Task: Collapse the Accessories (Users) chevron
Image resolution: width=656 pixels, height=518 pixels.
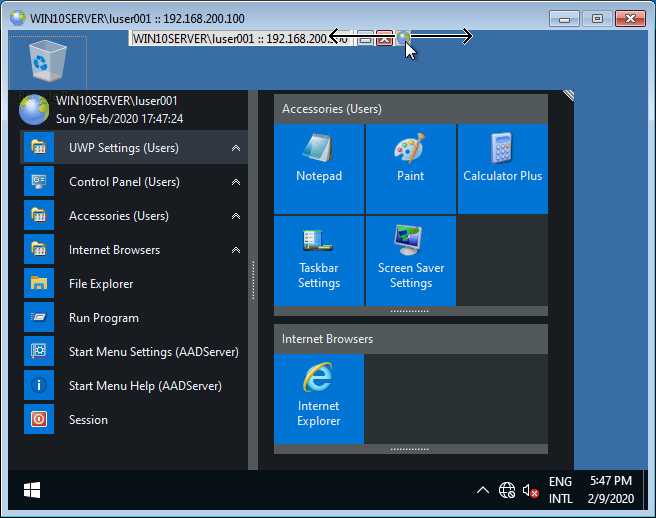Action: [x=236, y=216]
